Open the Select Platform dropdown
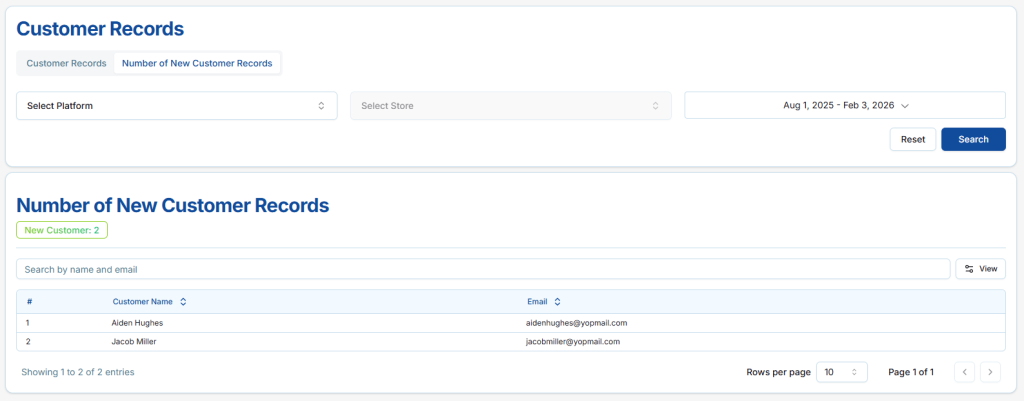1024x401 pixels. 176,105
